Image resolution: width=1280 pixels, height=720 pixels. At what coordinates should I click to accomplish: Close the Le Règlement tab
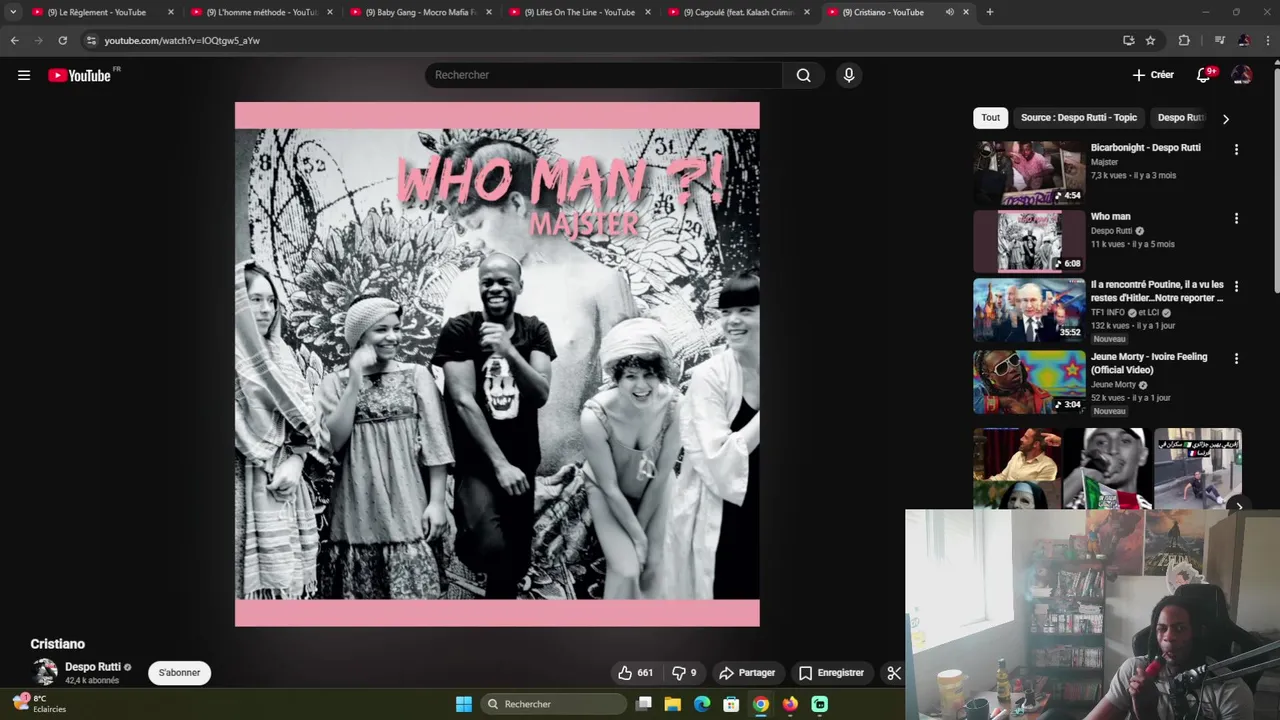(171, 12)
